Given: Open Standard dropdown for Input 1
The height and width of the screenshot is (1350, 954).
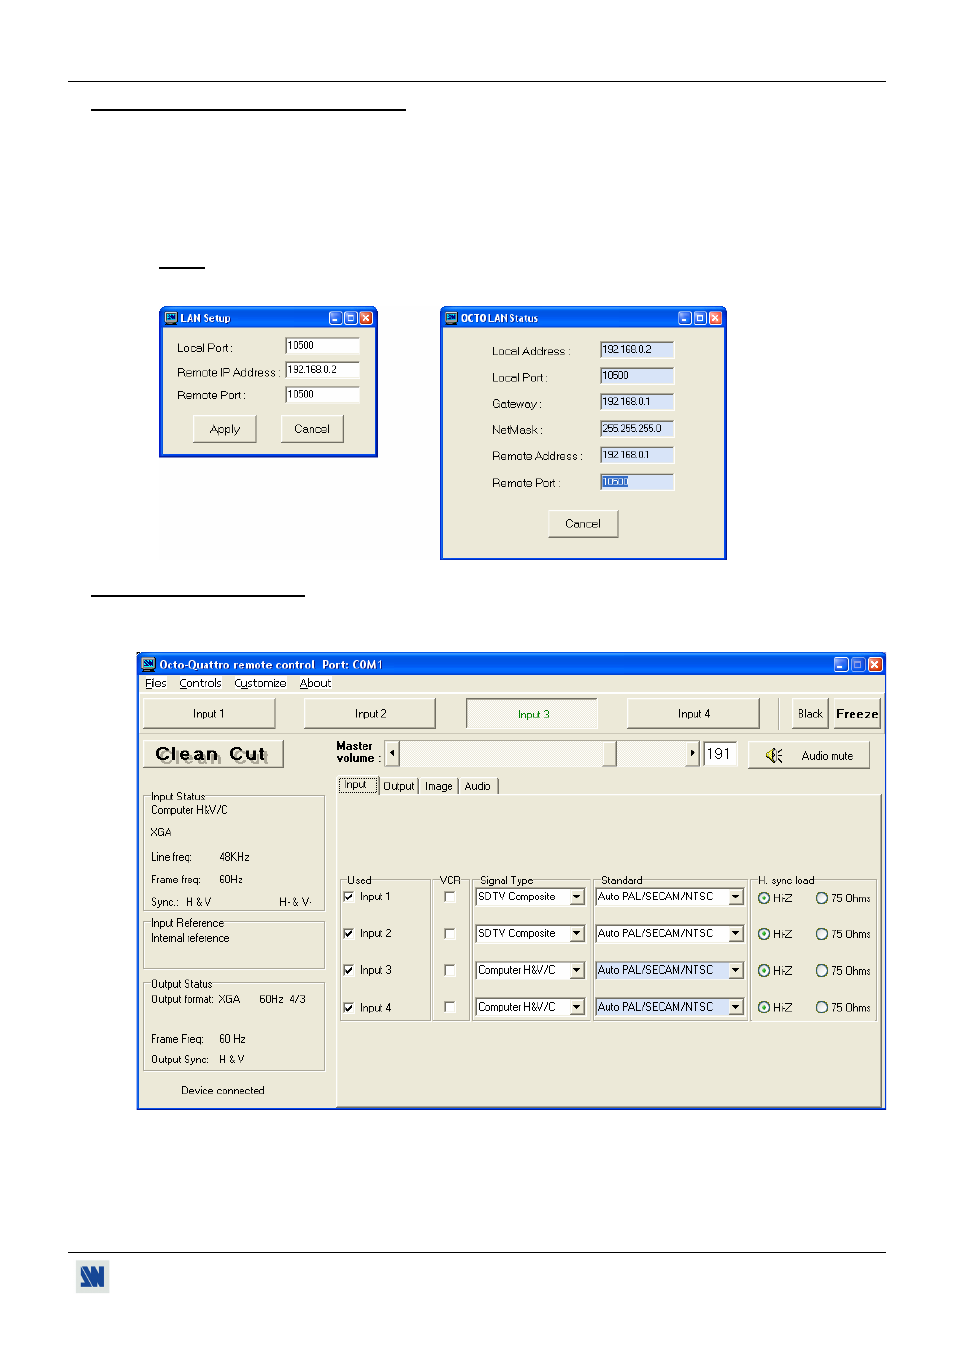Looking at the screenshot, I should click(x=736, y=897).
